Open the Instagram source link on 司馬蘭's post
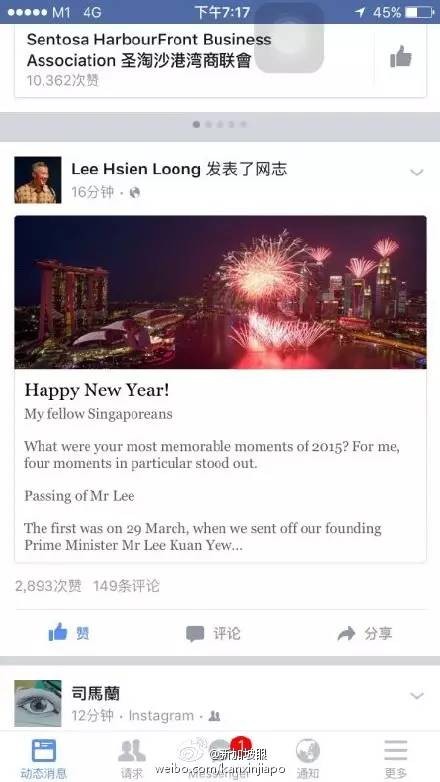This screenshot has width=440, height=782. tap(161, 716)
